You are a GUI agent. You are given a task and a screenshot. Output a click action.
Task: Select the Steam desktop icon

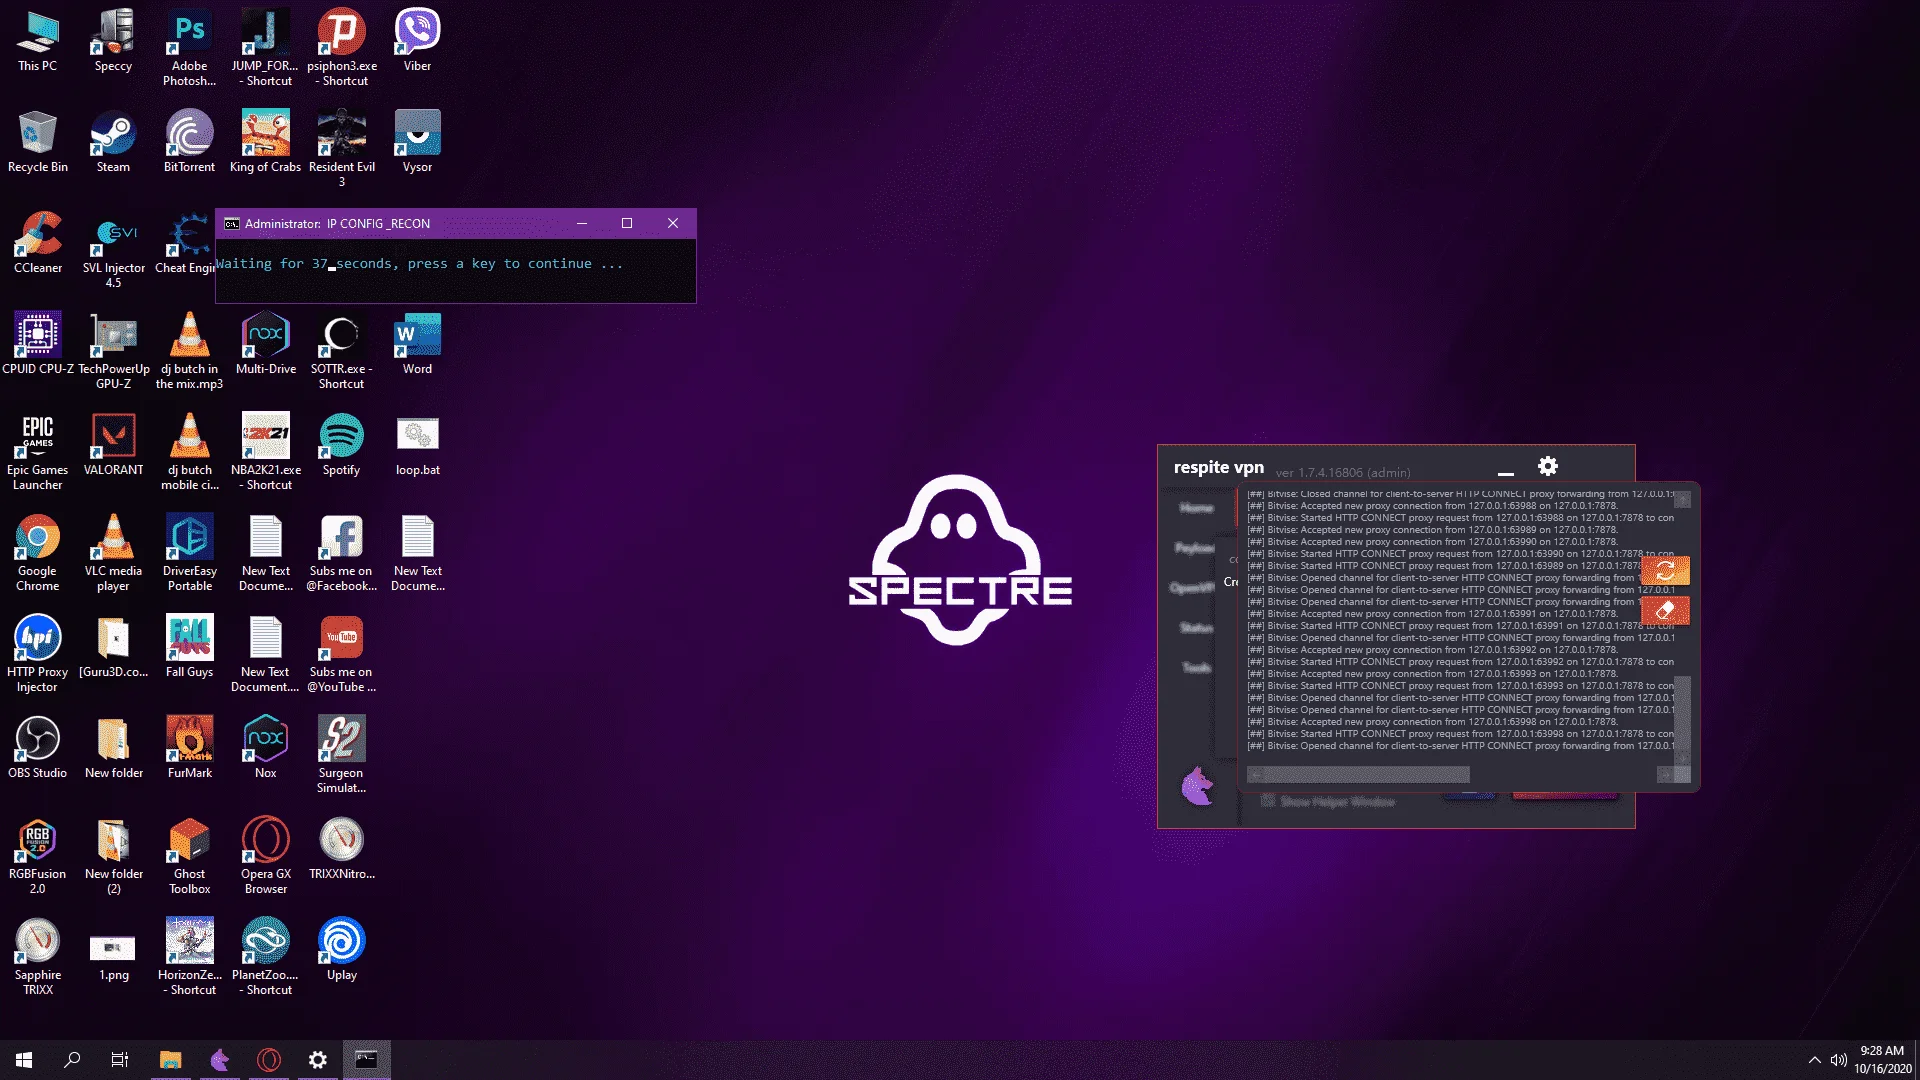pos(113,143)
